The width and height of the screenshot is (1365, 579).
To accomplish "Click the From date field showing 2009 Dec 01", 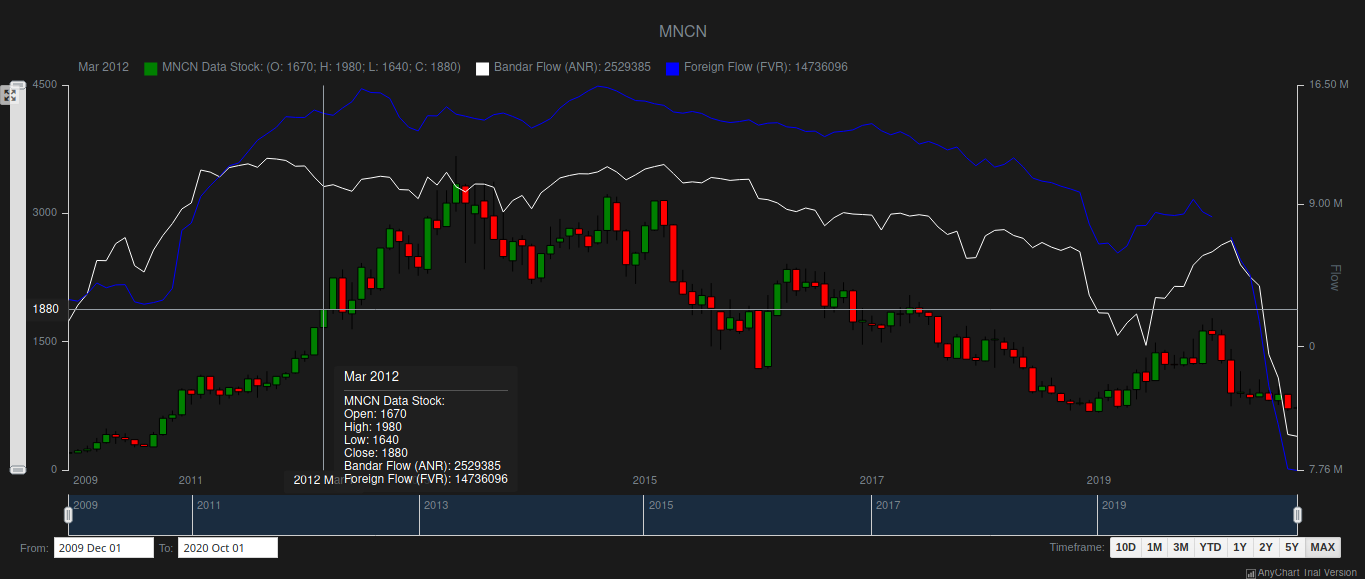I will [x=104, y=547].
